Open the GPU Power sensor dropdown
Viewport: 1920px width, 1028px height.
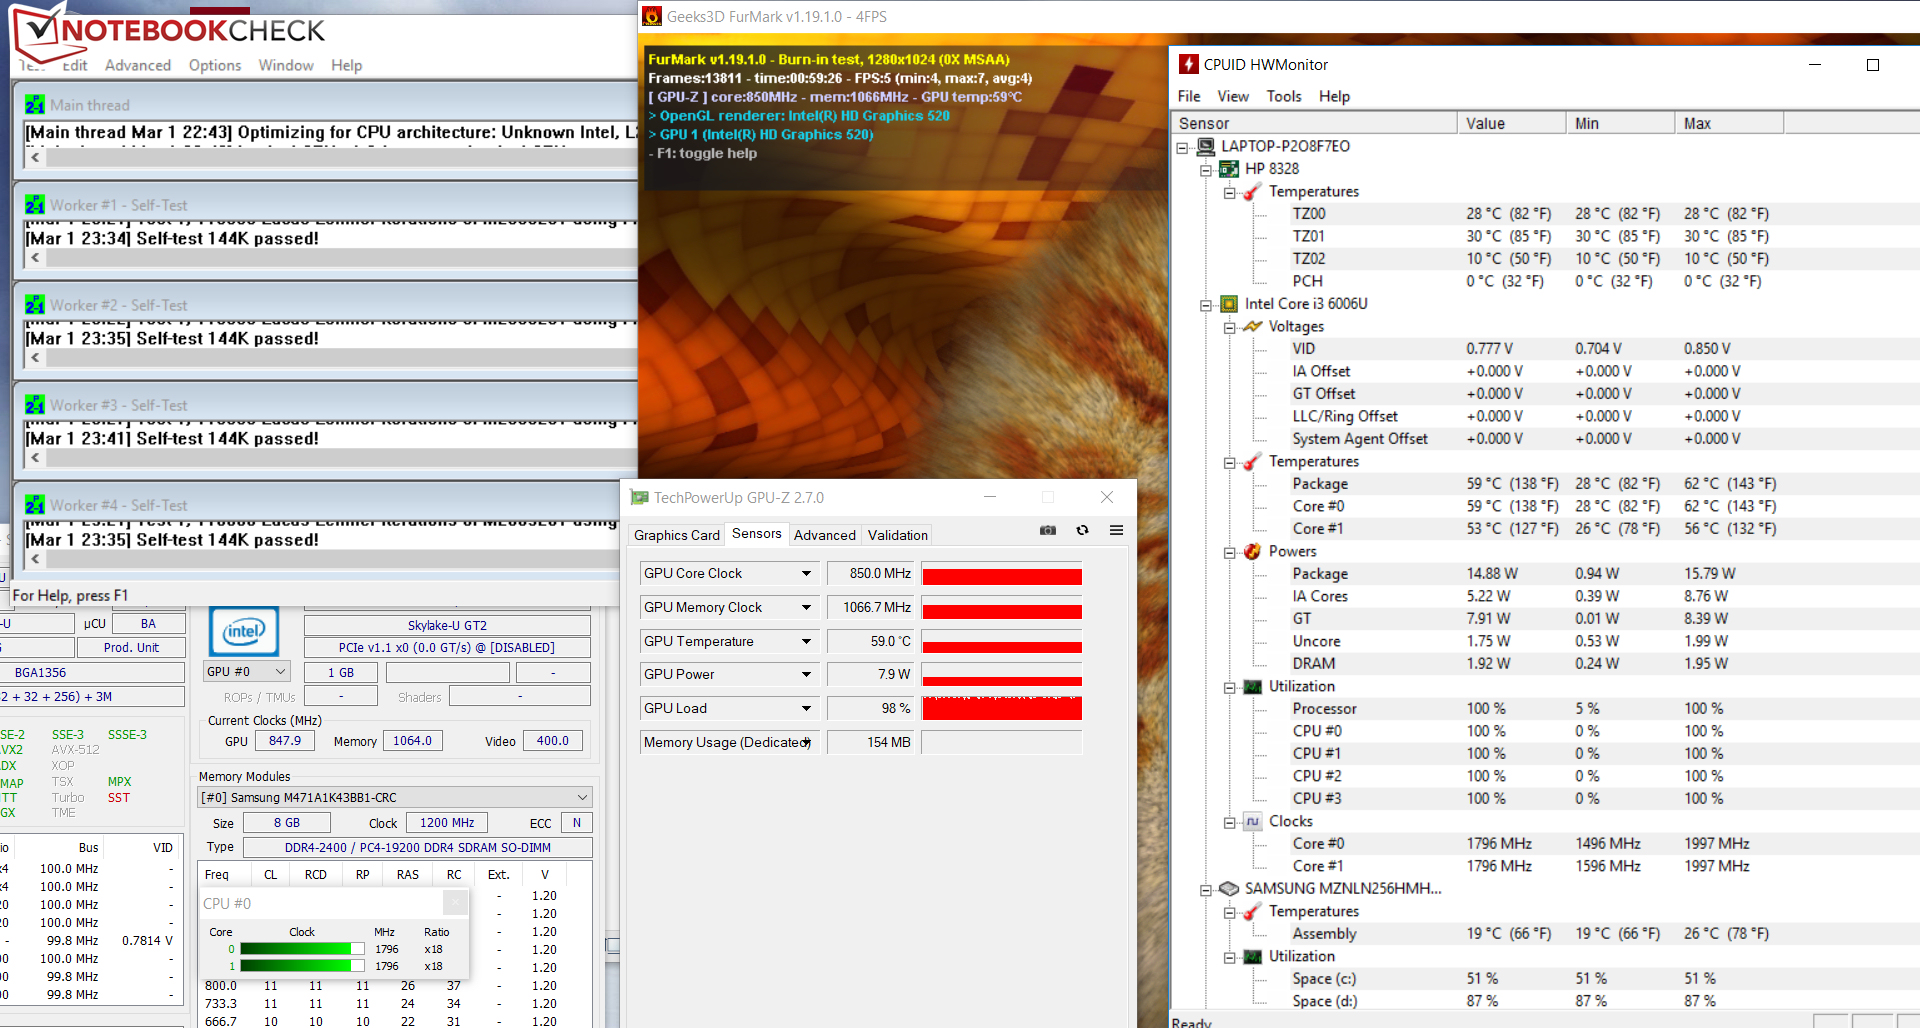pyautogui.click(x=806, y=674)
